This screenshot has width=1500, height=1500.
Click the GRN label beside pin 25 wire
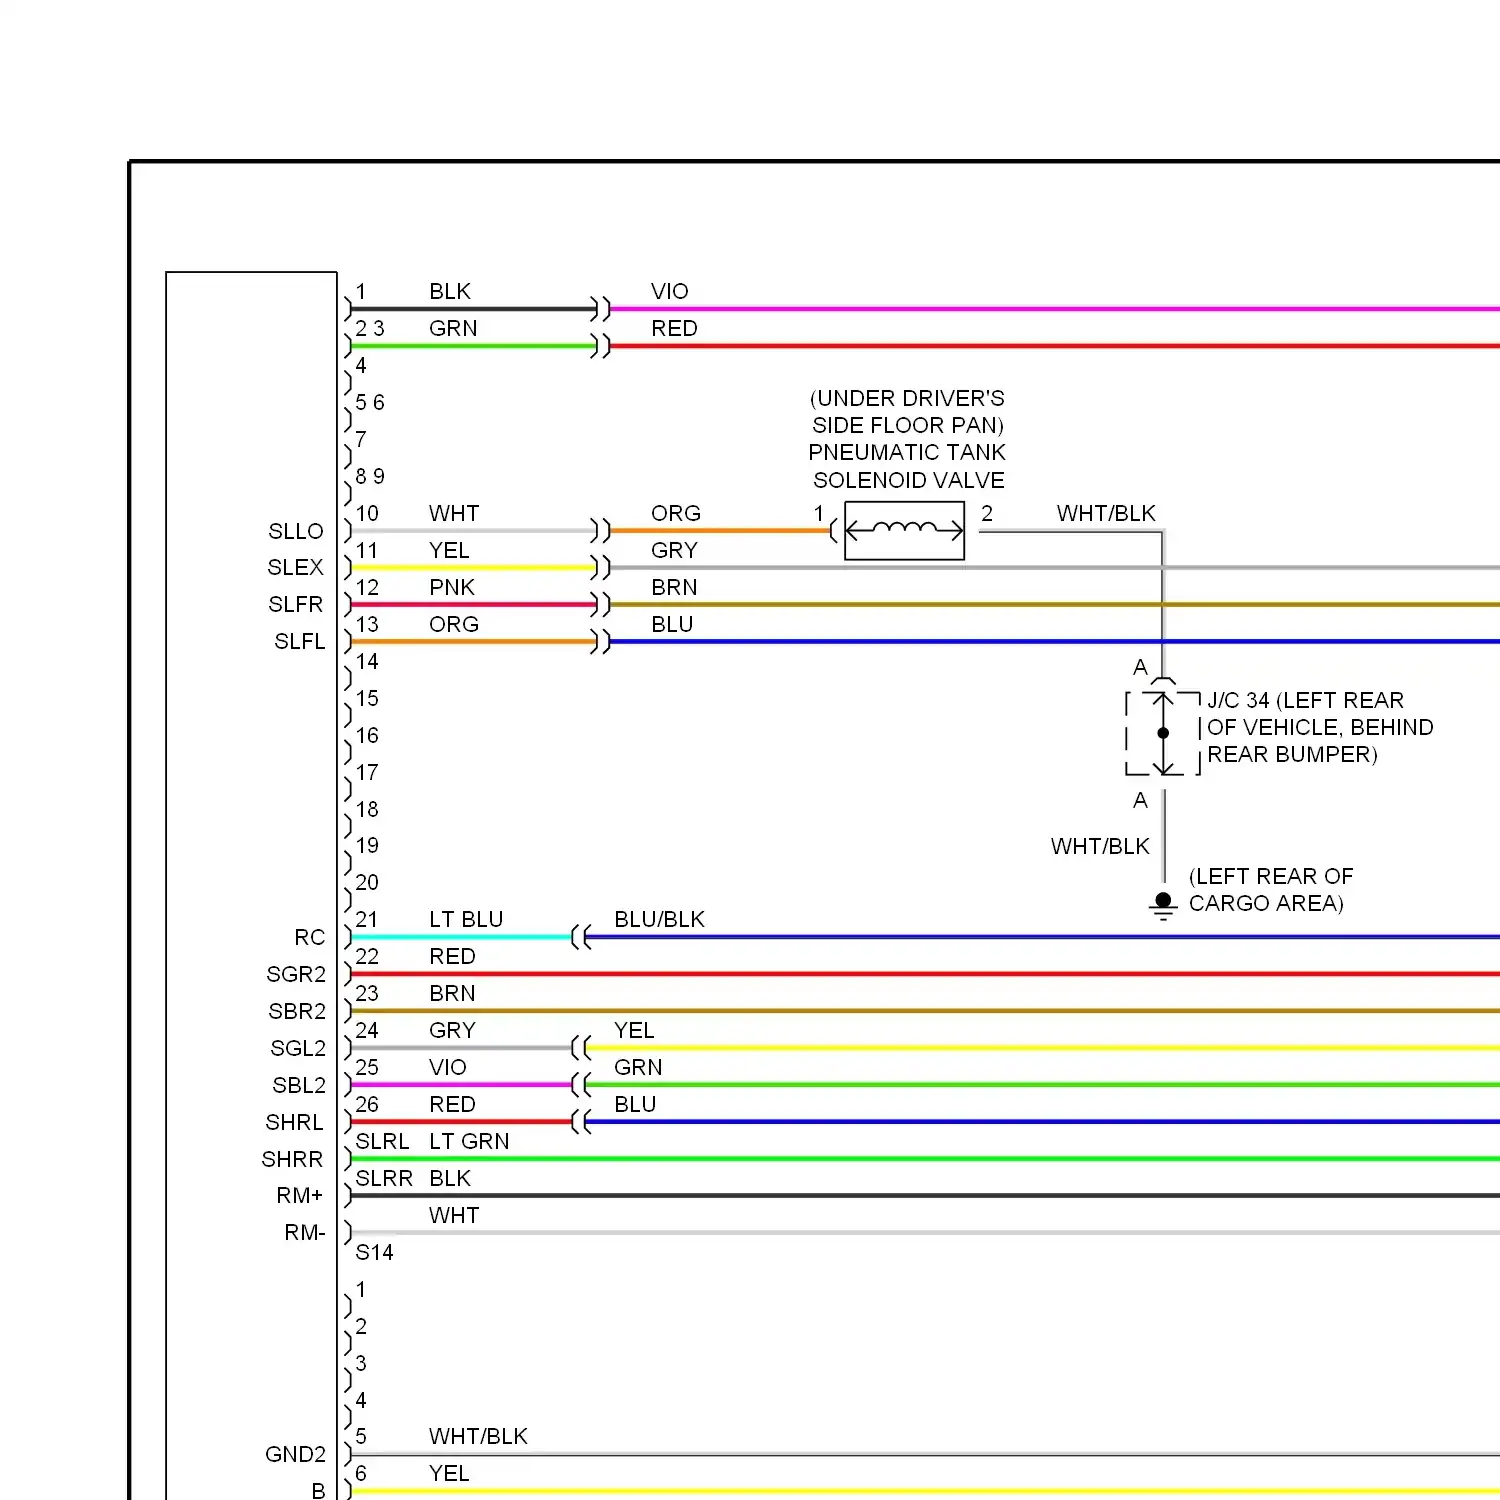[x=638, y=1067]
